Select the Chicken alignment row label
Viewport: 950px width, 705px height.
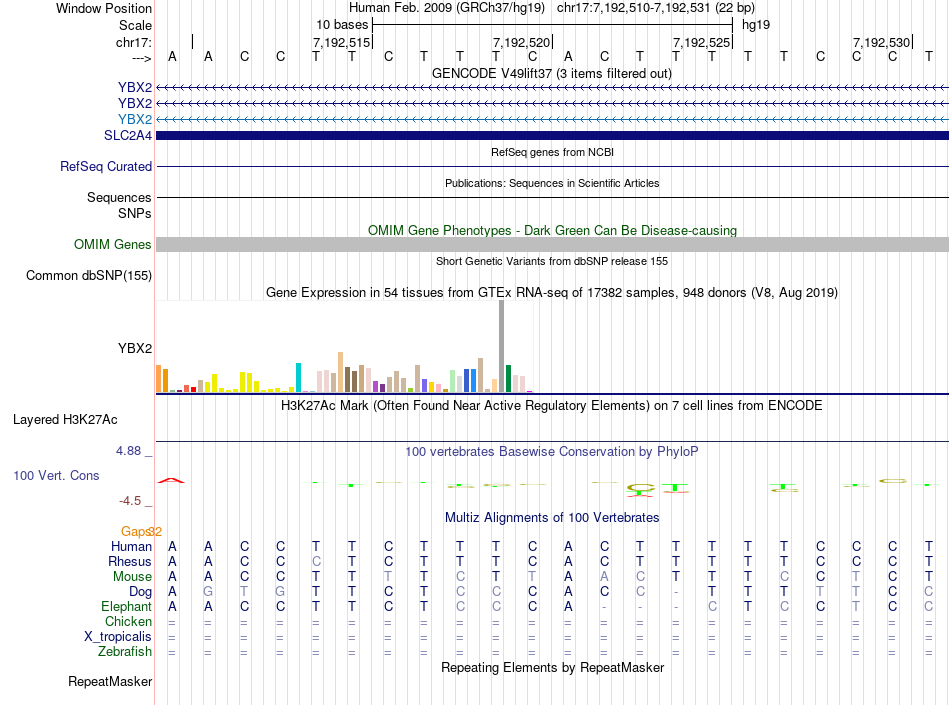128,621
